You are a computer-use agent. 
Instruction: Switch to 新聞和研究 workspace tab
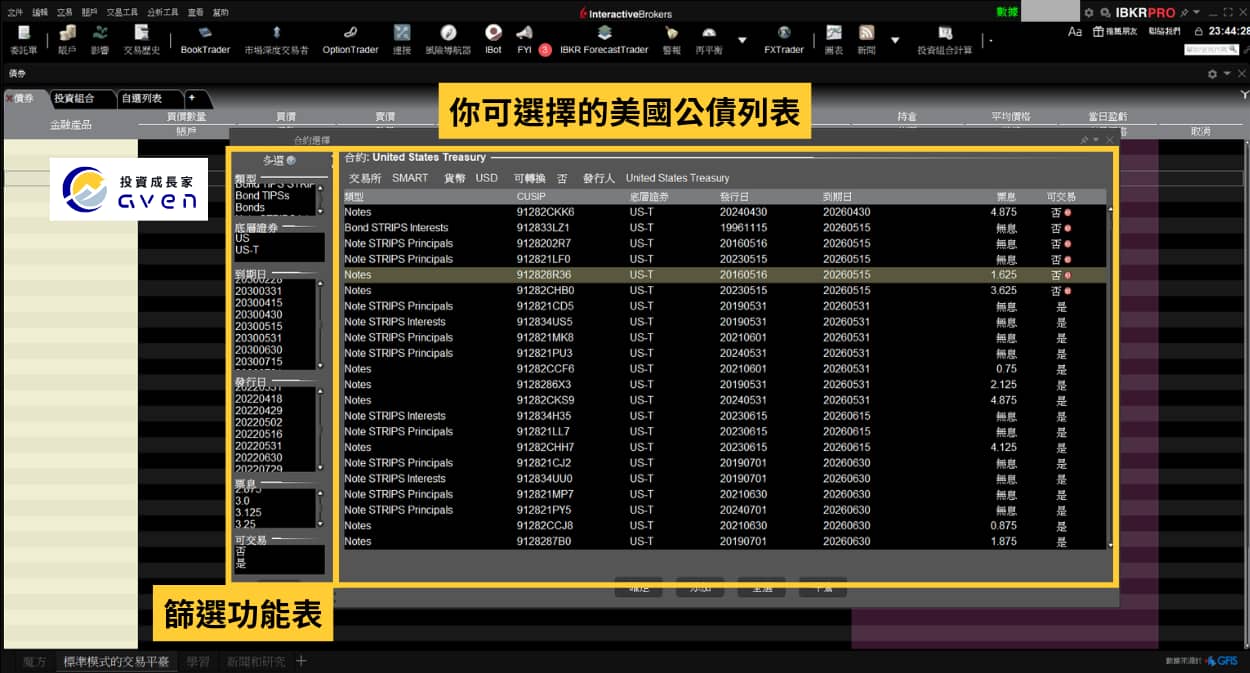point(255,661)
